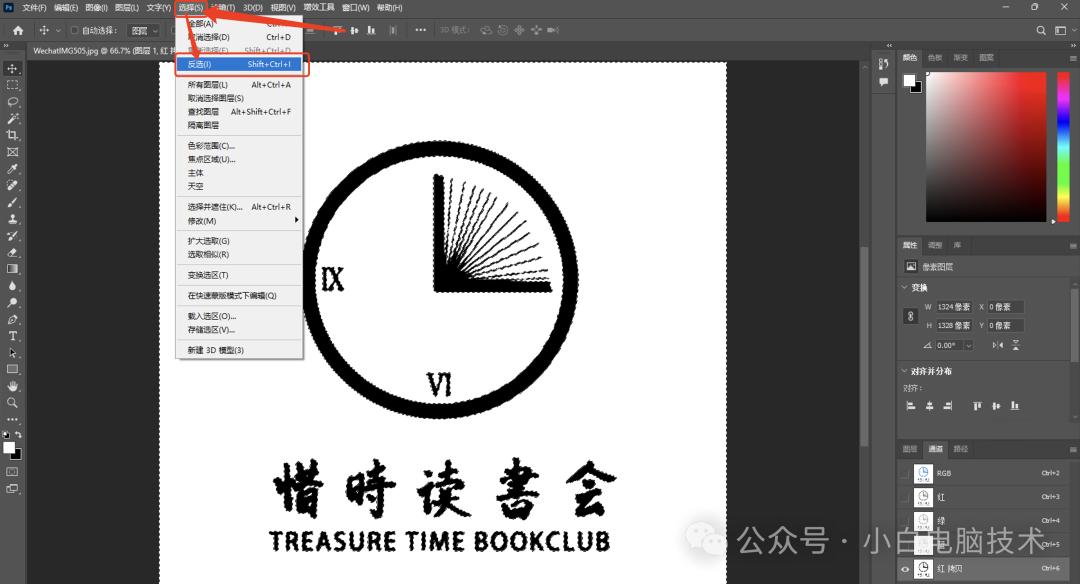Switch to the 色板 tab

point(935,58)
